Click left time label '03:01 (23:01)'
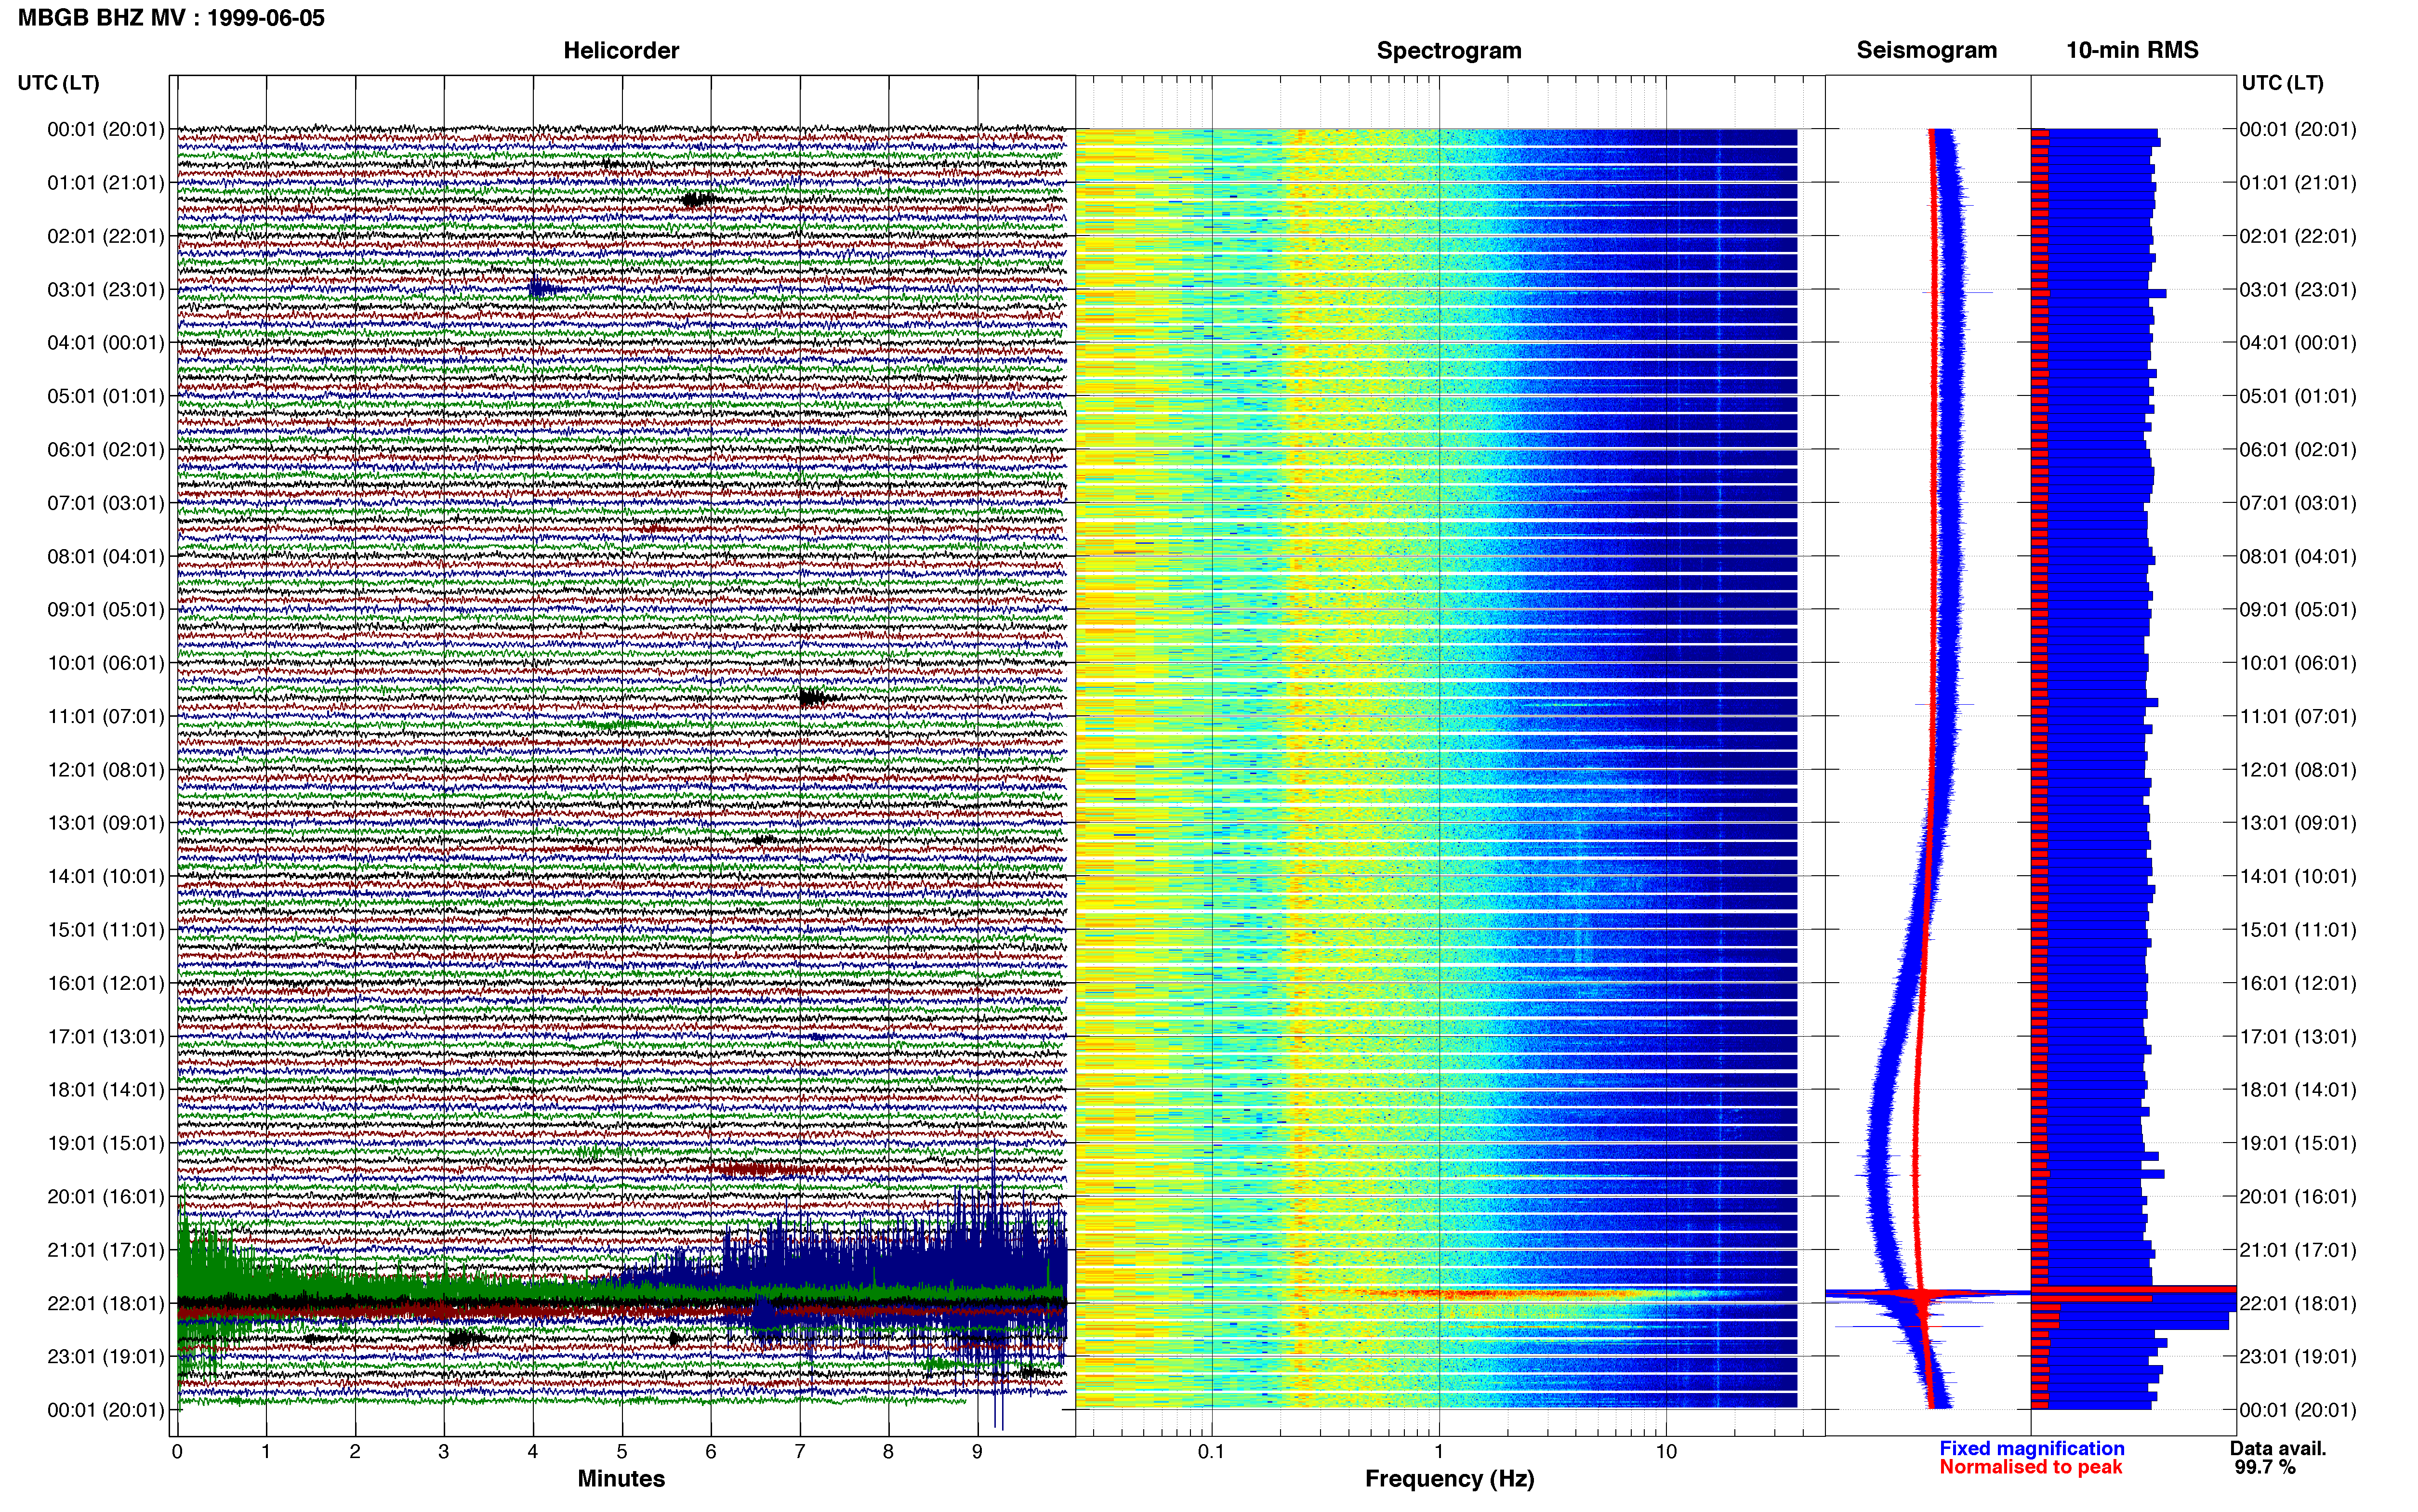 pos(106,289)
